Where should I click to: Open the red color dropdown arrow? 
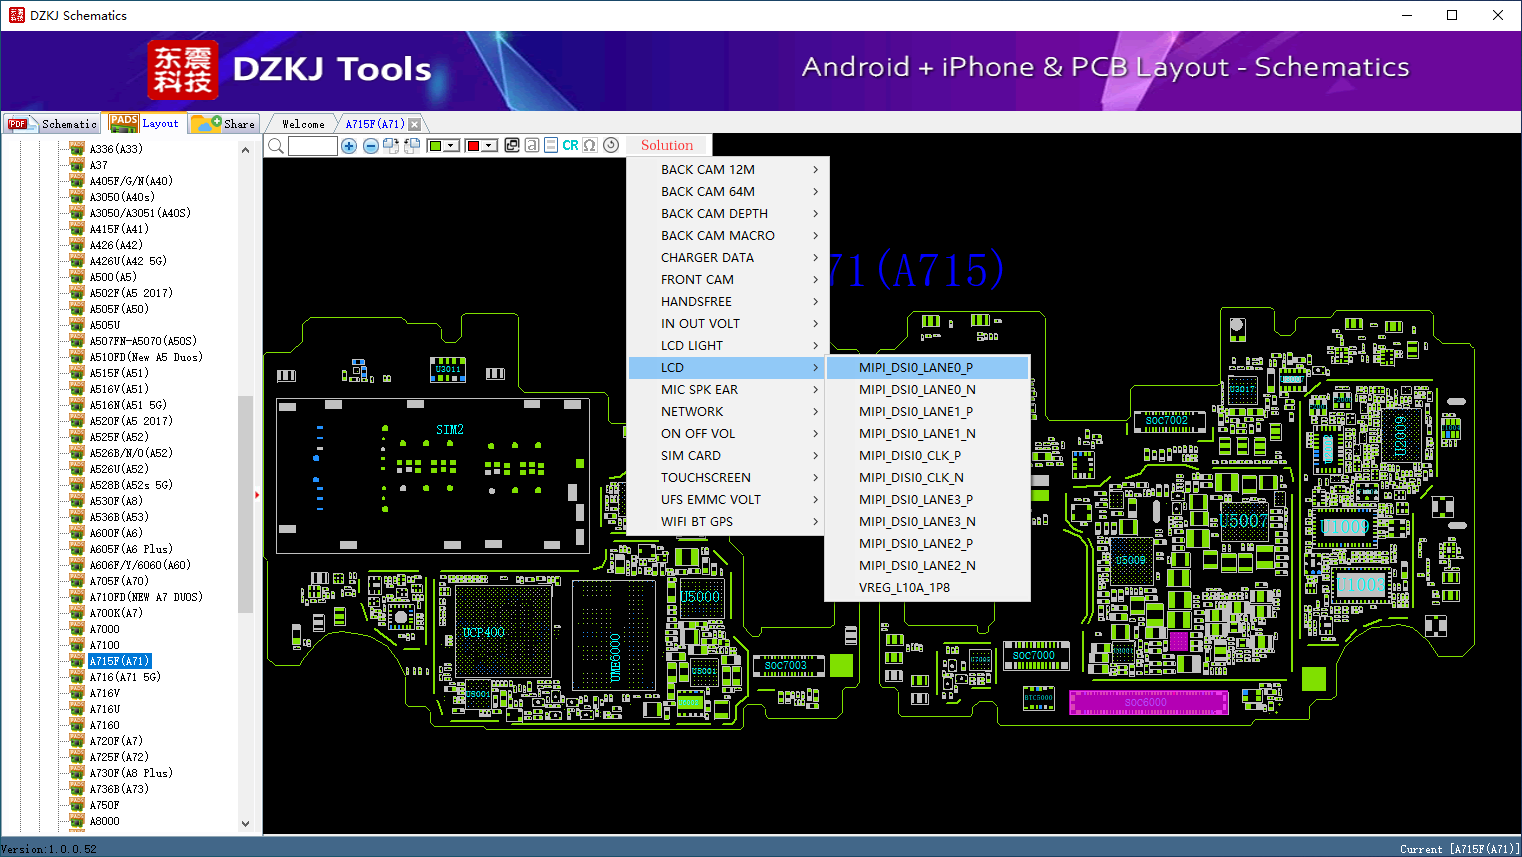pyautogui.click(x=490, y=146)
